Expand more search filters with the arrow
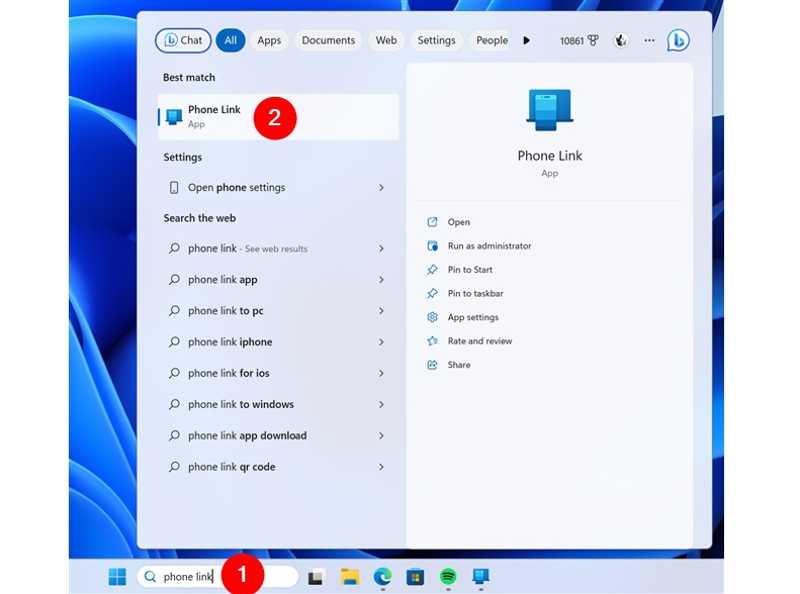Screen dimensions: 800x594 (527, 40)
